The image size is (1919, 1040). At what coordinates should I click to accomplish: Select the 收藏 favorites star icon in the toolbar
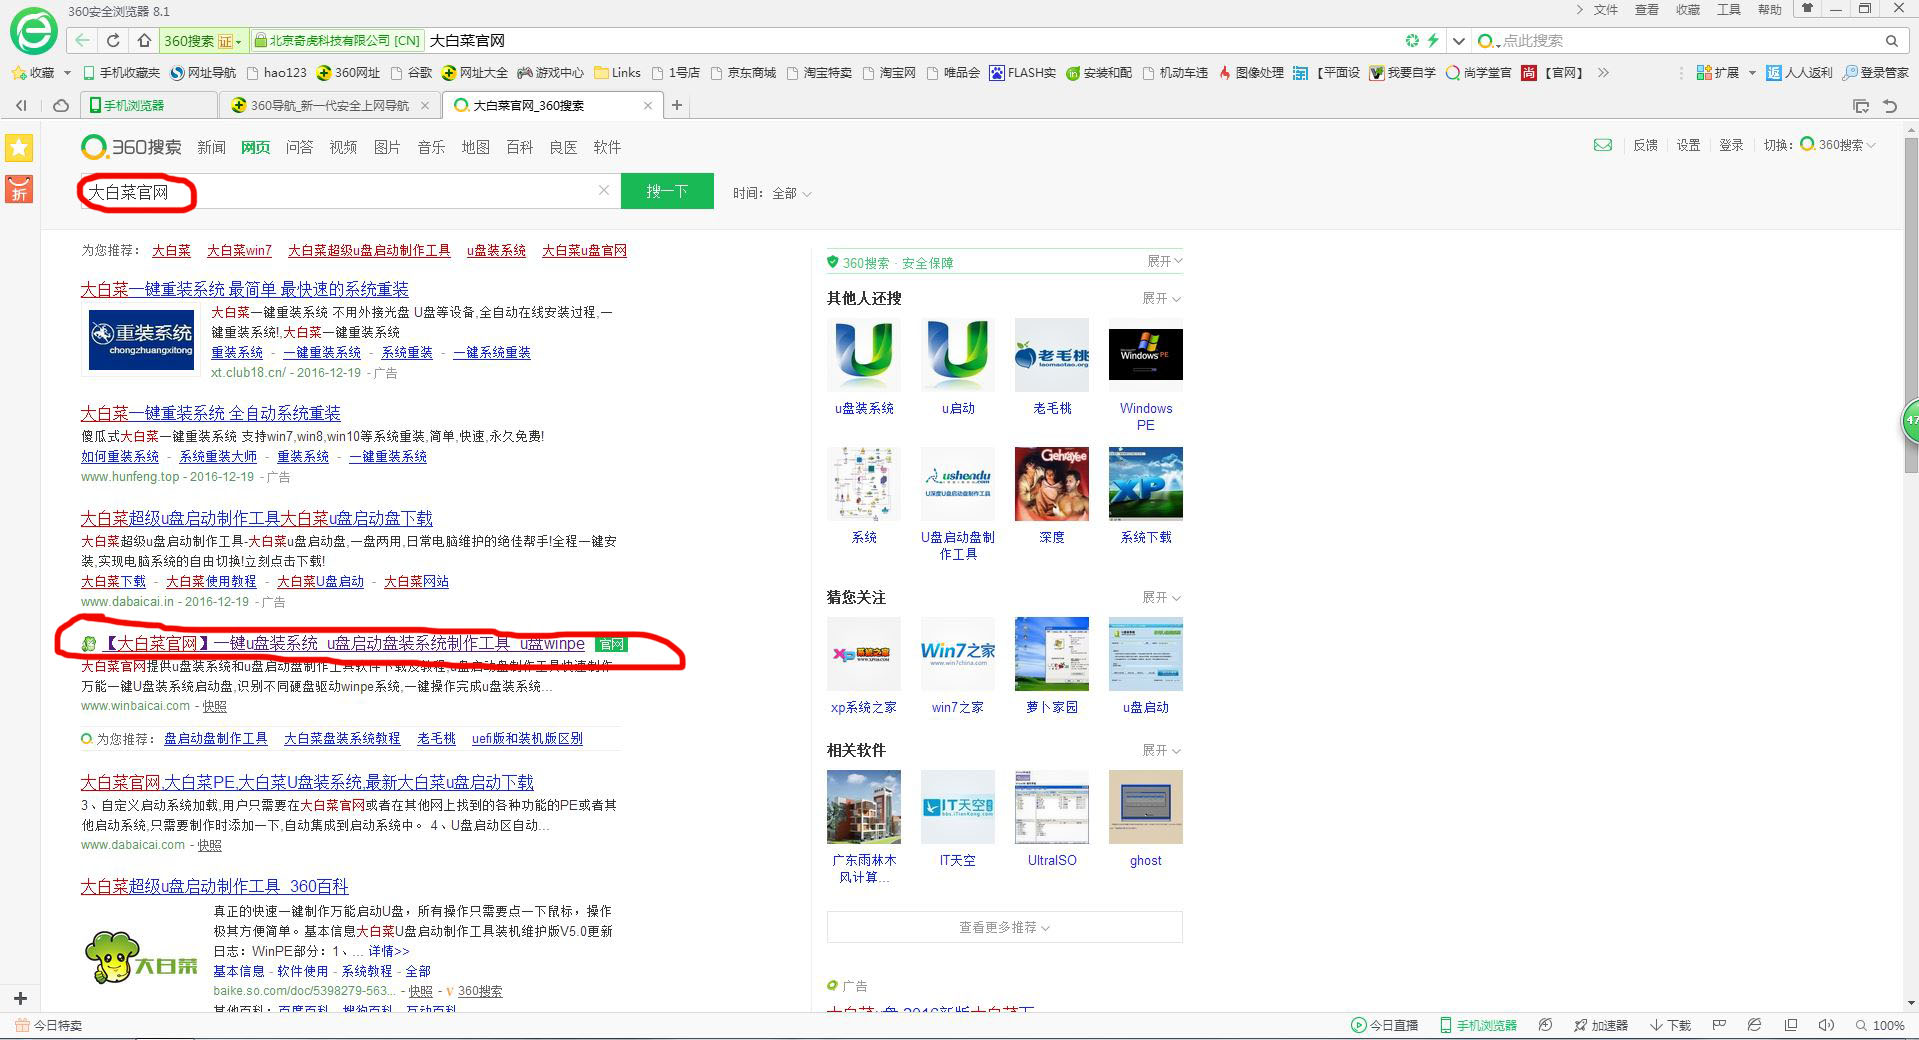click(x=18, y=72)
